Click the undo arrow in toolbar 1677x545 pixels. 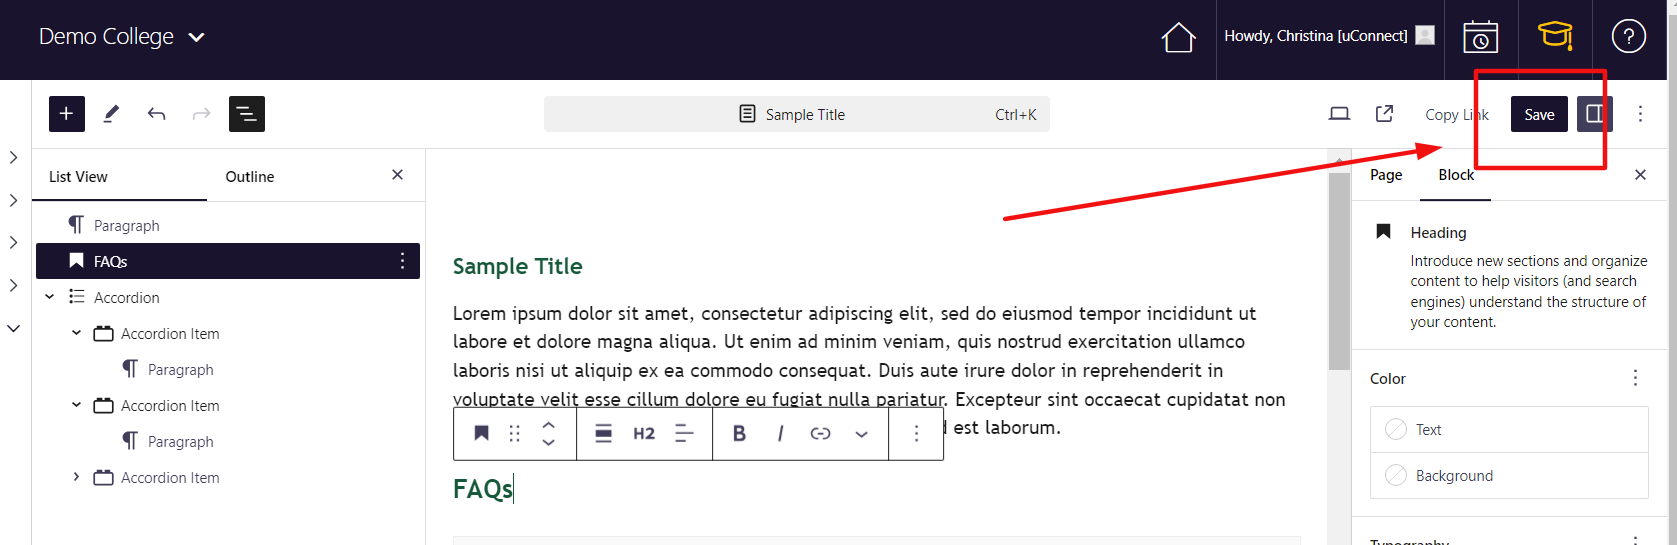pos(156,114)
